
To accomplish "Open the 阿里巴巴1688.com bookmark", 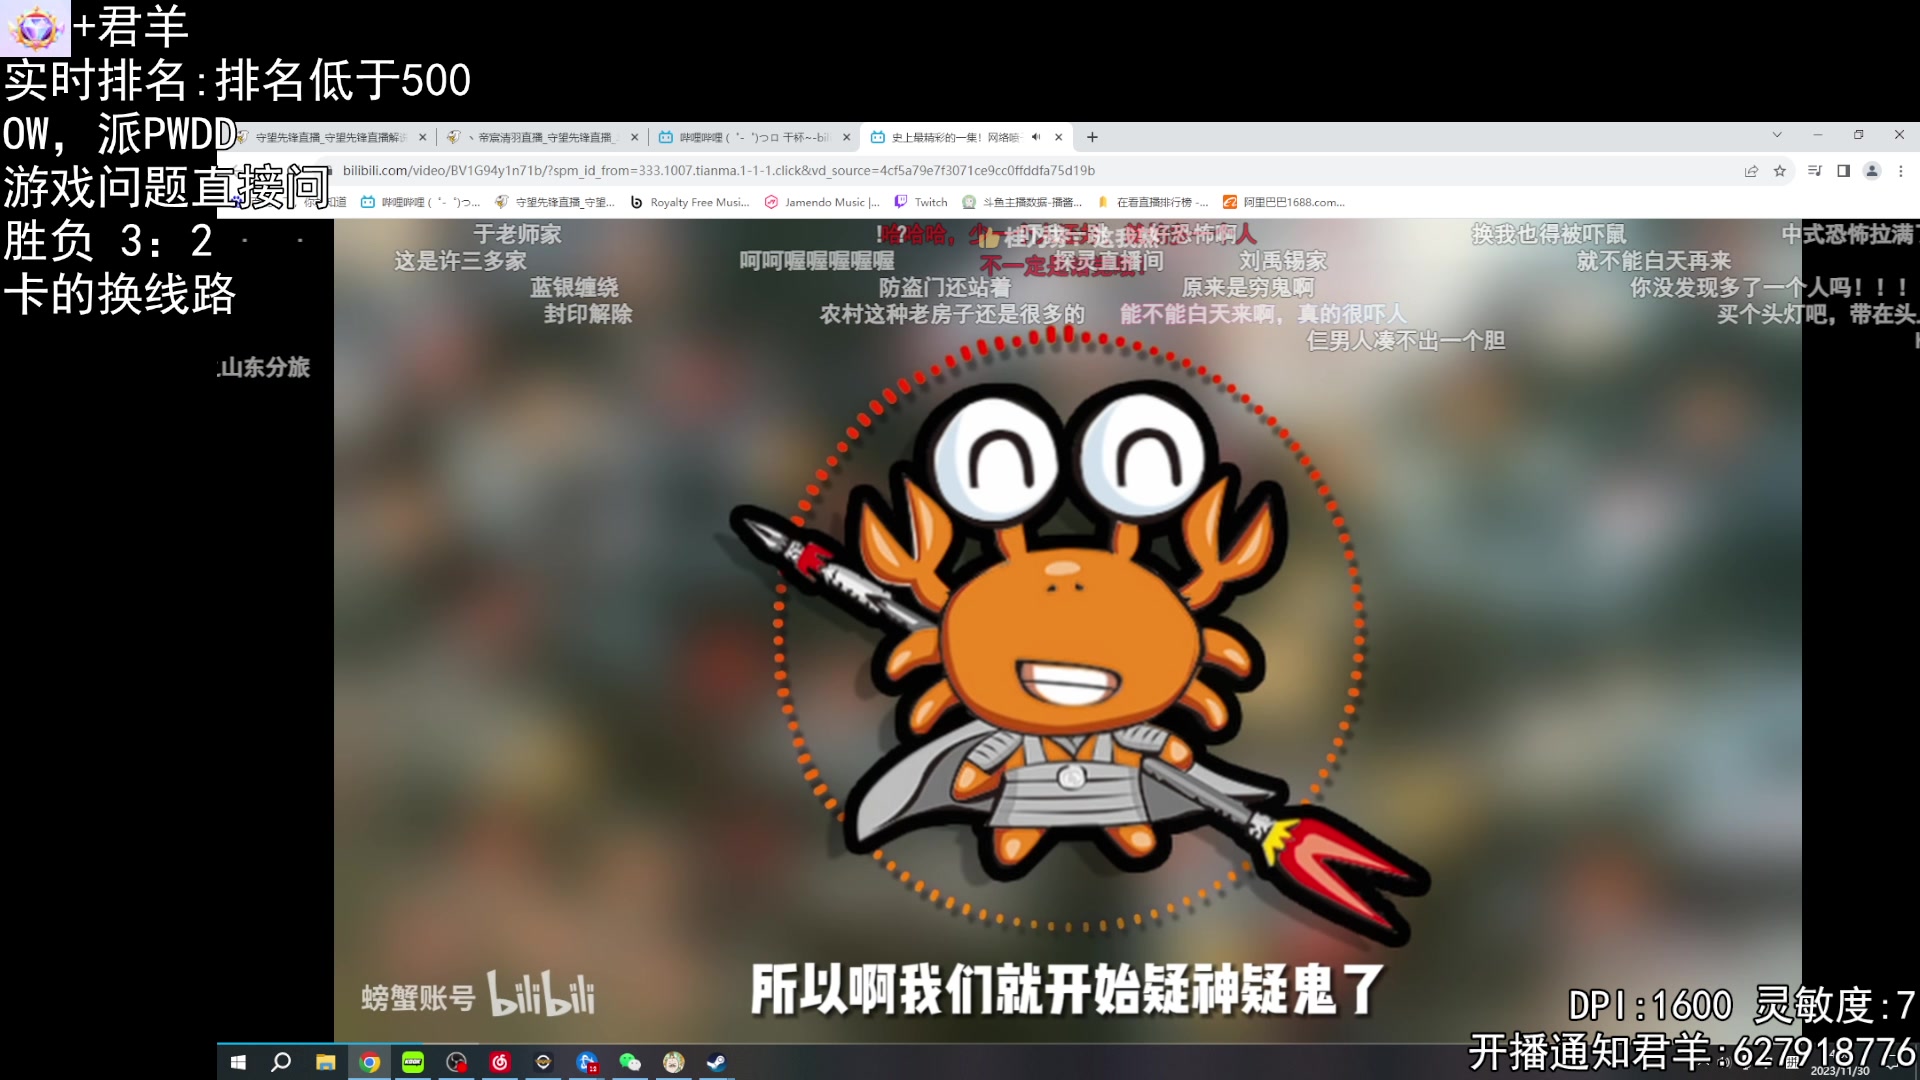I will [1284, 202].
